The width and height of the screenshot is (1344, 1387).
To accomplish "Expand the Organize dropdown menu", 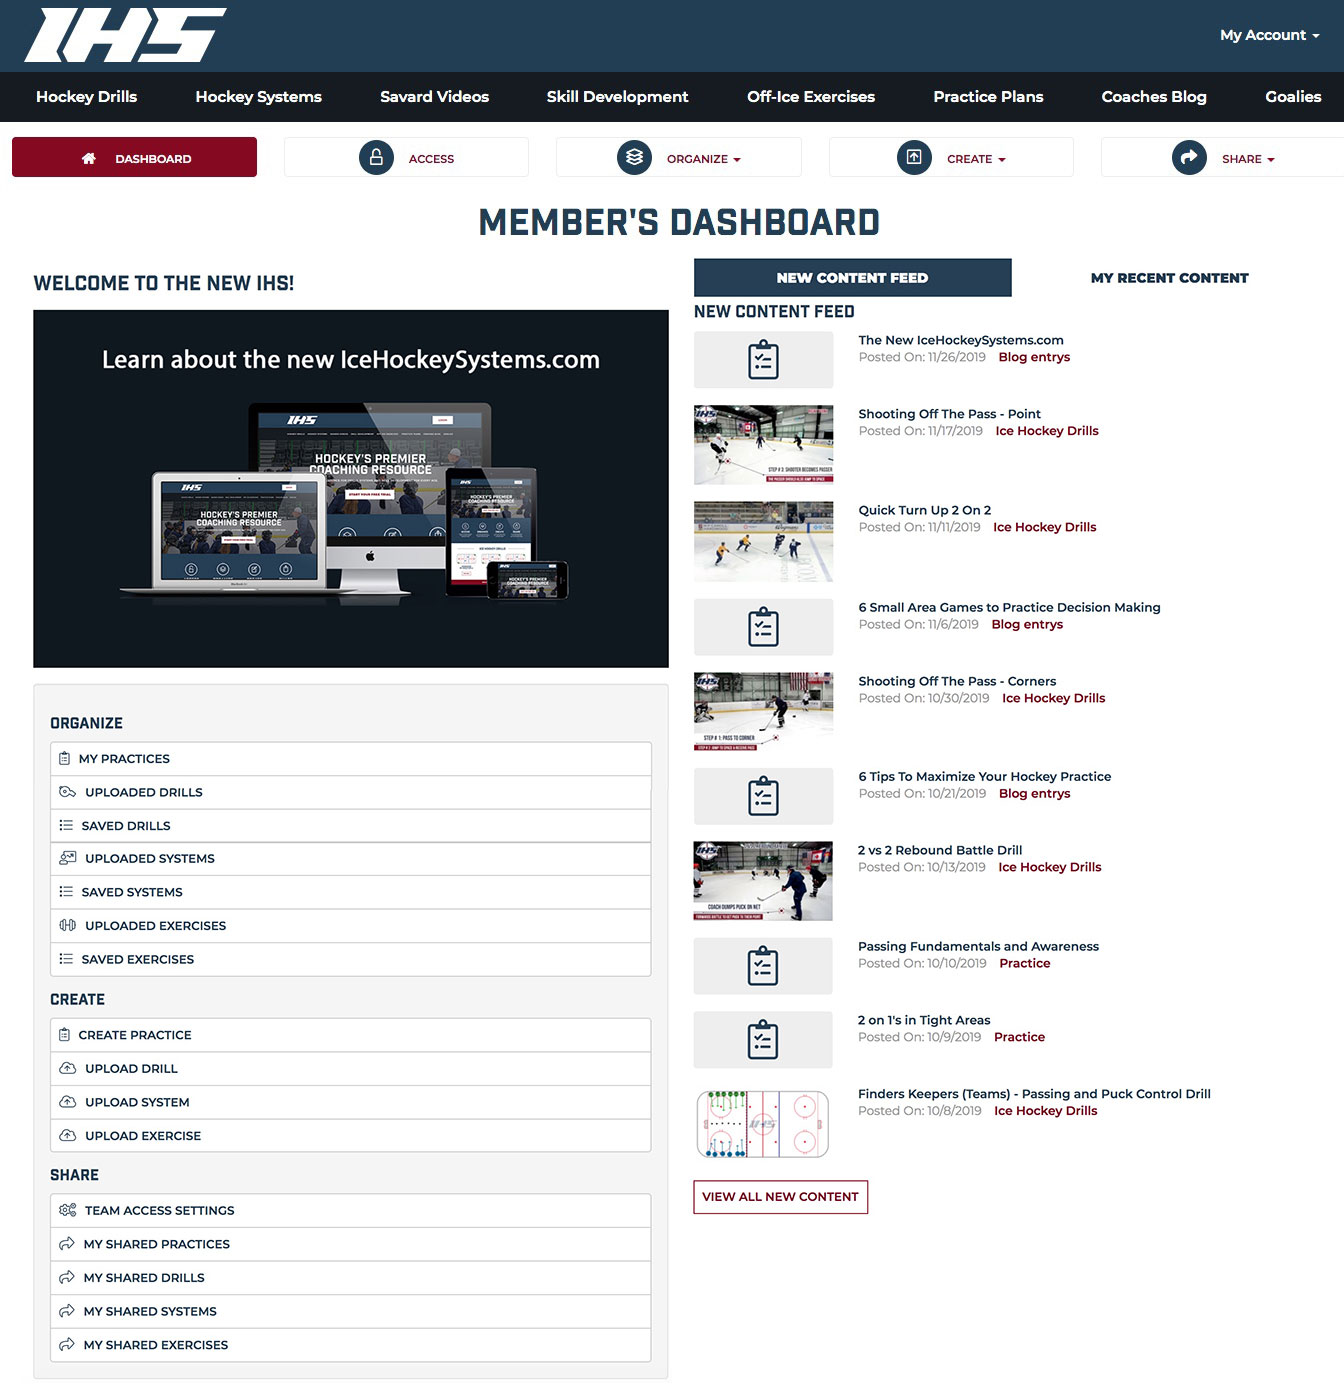I will pos(679,158).
